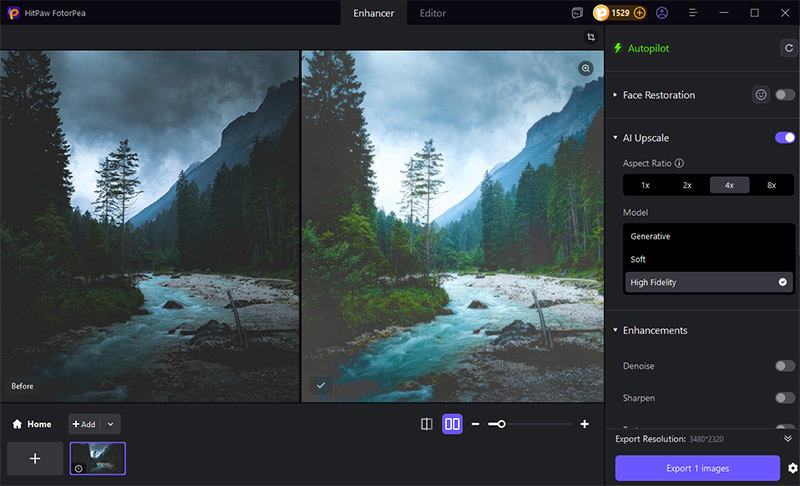Viewport: 800px width, 486px height.
Task: Enable the Sharpen toggle
Action: [x=785, y=398]
